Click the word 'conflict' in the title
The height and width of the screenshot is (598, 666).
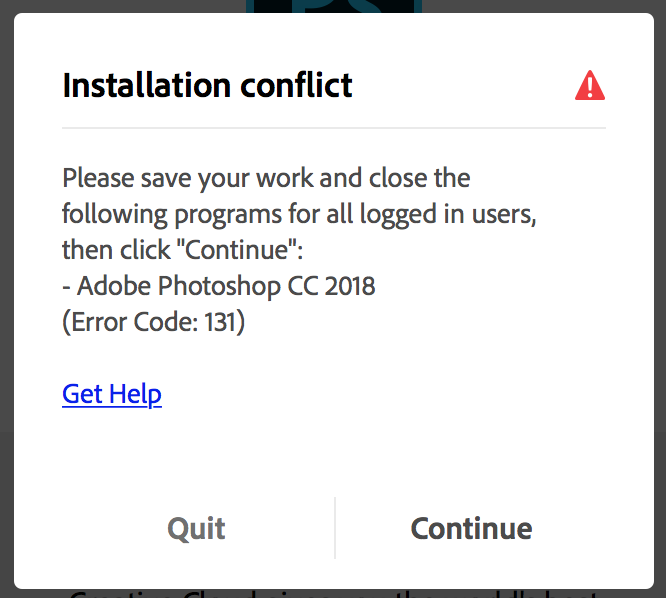click(296, 85)
